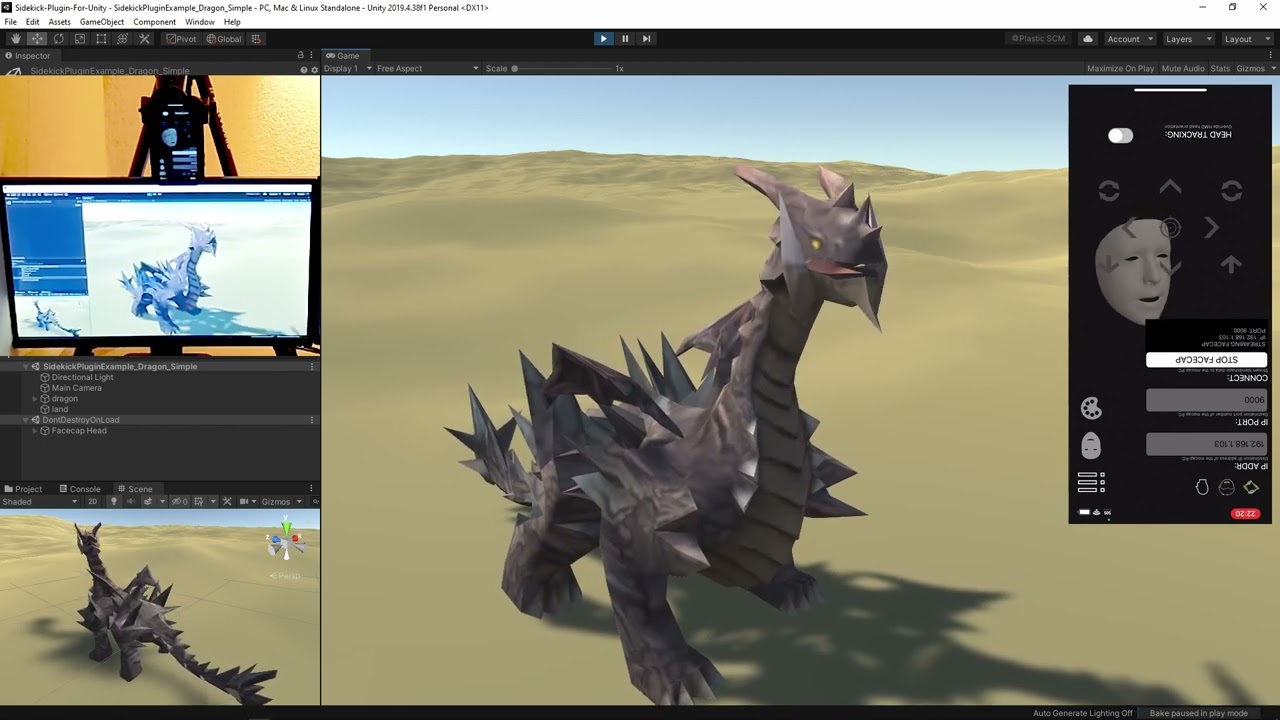Screen dimensions: 1280x720
Task: Collapse the SidekickPluginExample_Dragon_Simple scene in Hierarchy
Action: [x=25, y=367]
